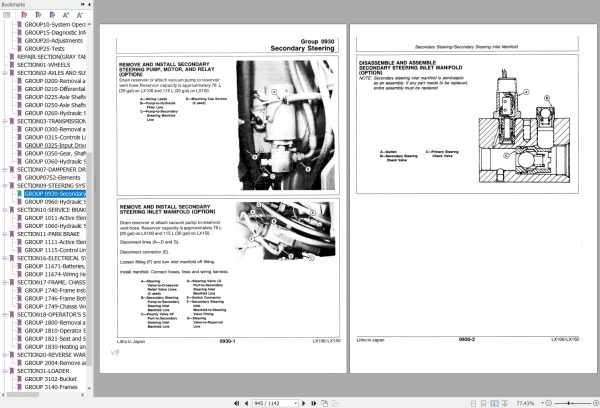Collapse SECTION10-SERVICE BRAKE tree node
Viewport: 600px width, 408px height.
coord(5,210)
